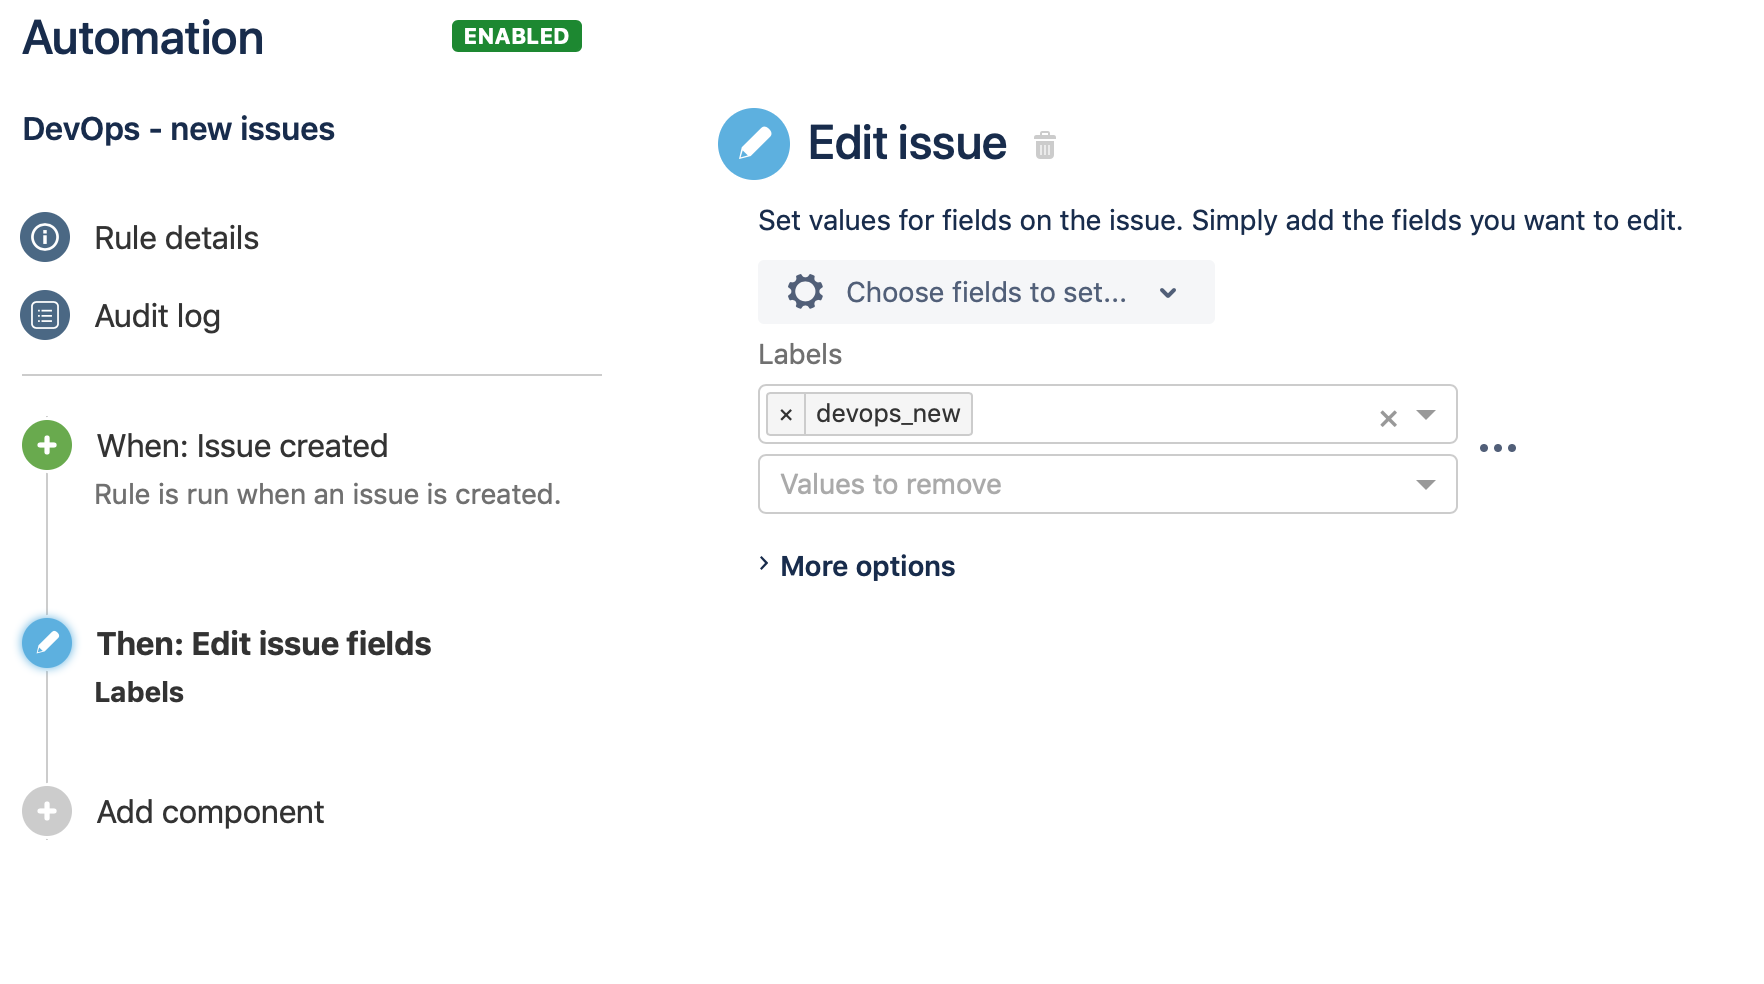Viewport: 1764px width, 984px height.
Task: Expand the Labels values dropdown arrow
Action: pos(1426,414)
